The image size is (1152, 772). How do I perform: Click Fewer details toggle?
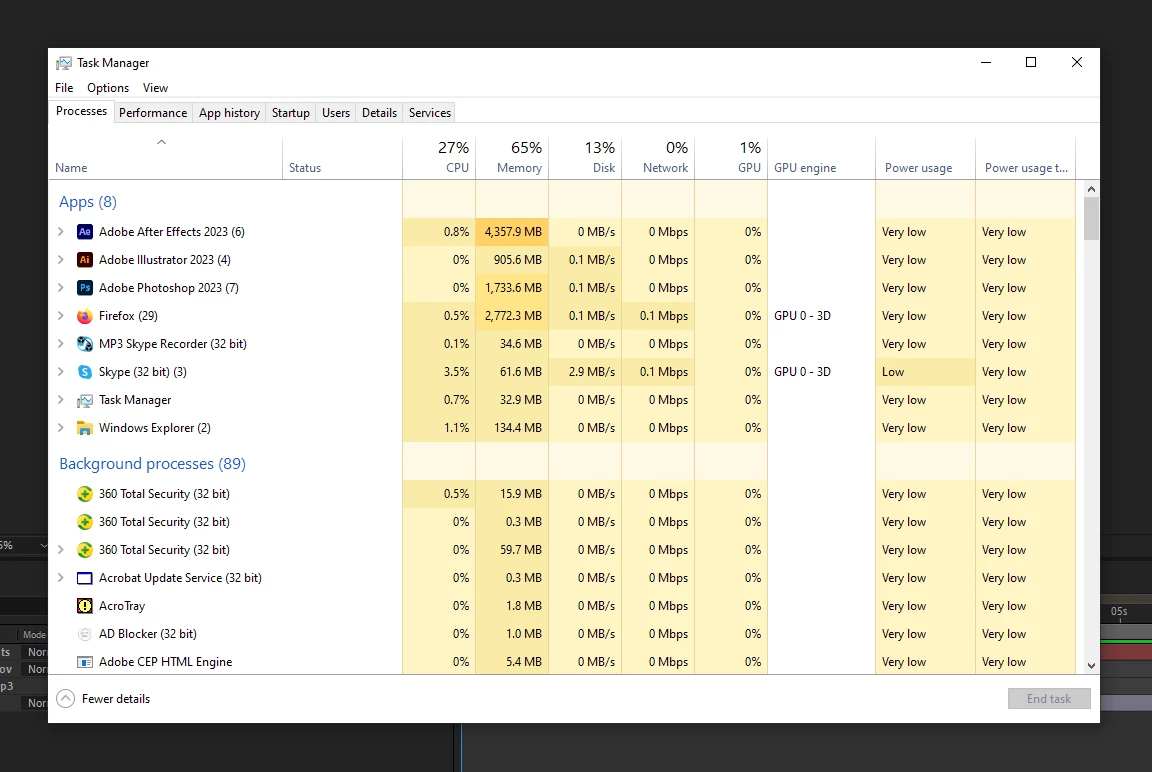point(104,699)
